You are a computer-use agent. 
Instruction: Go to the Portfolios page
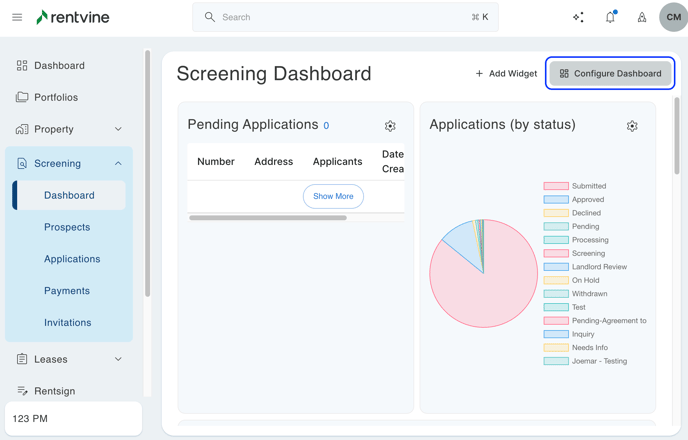[56, 97]
